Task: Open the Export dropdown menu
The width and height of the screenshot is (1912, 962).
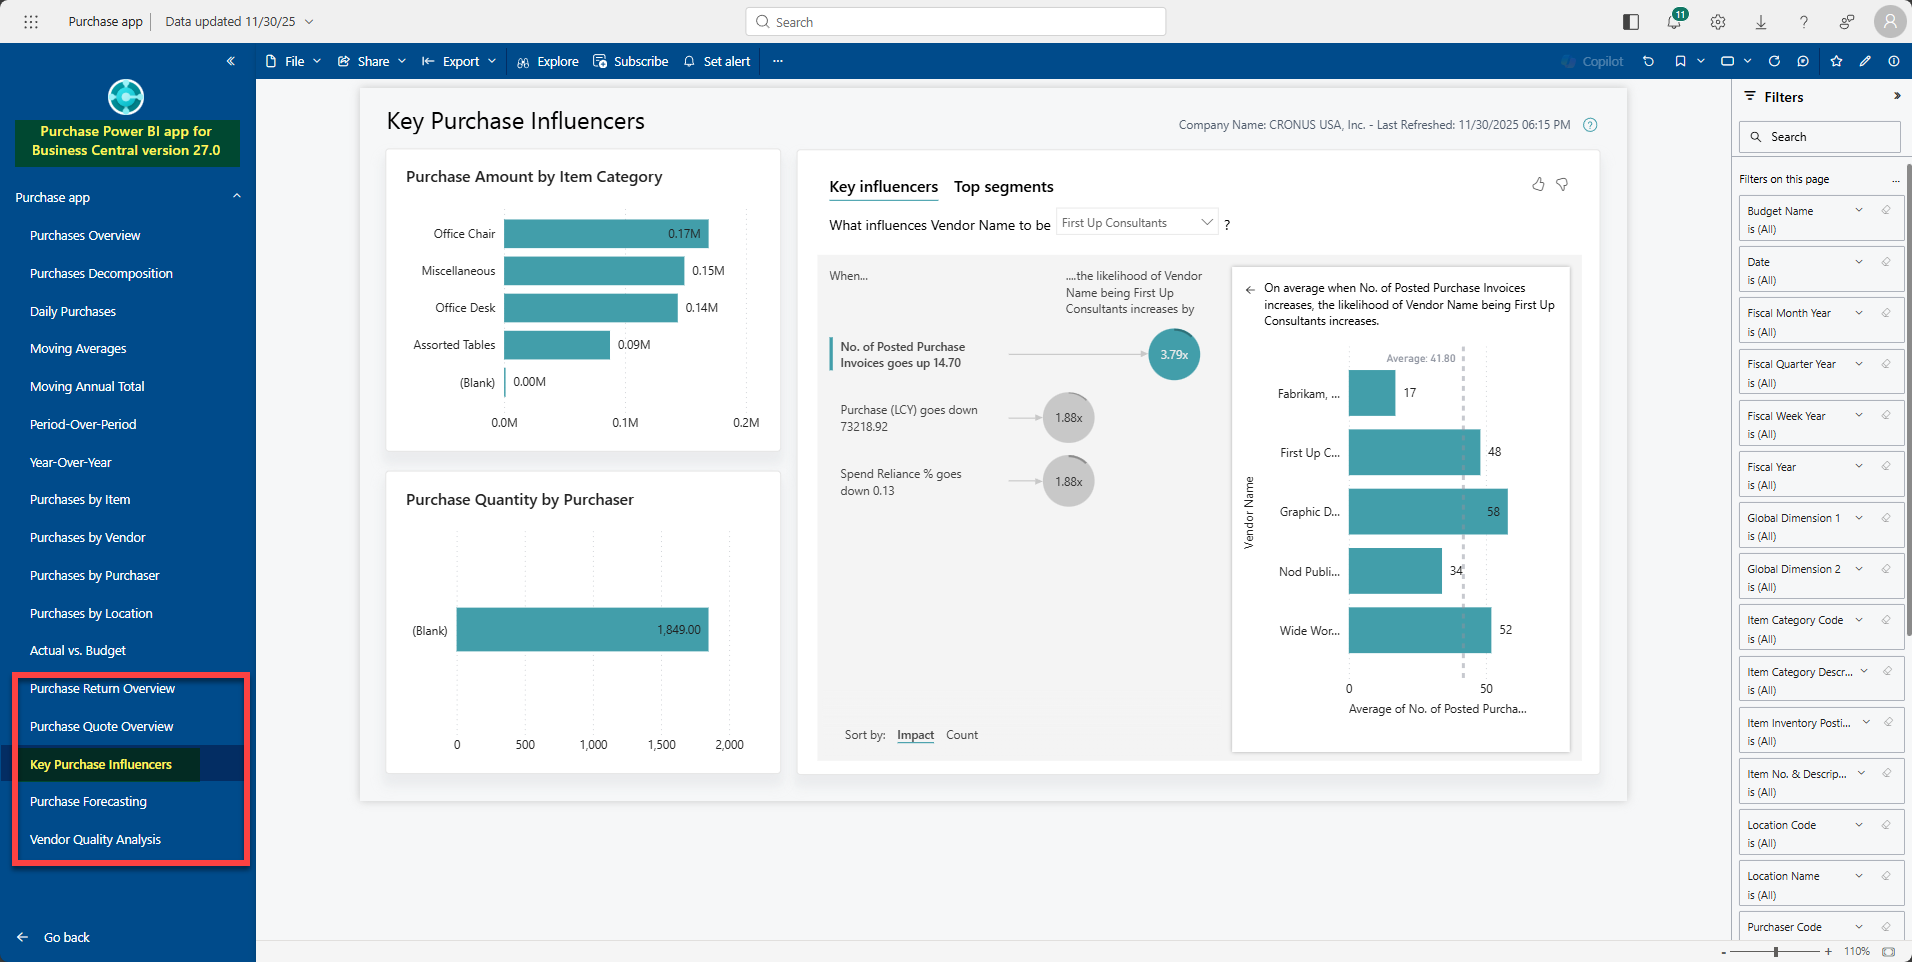Action: [459, 62]
